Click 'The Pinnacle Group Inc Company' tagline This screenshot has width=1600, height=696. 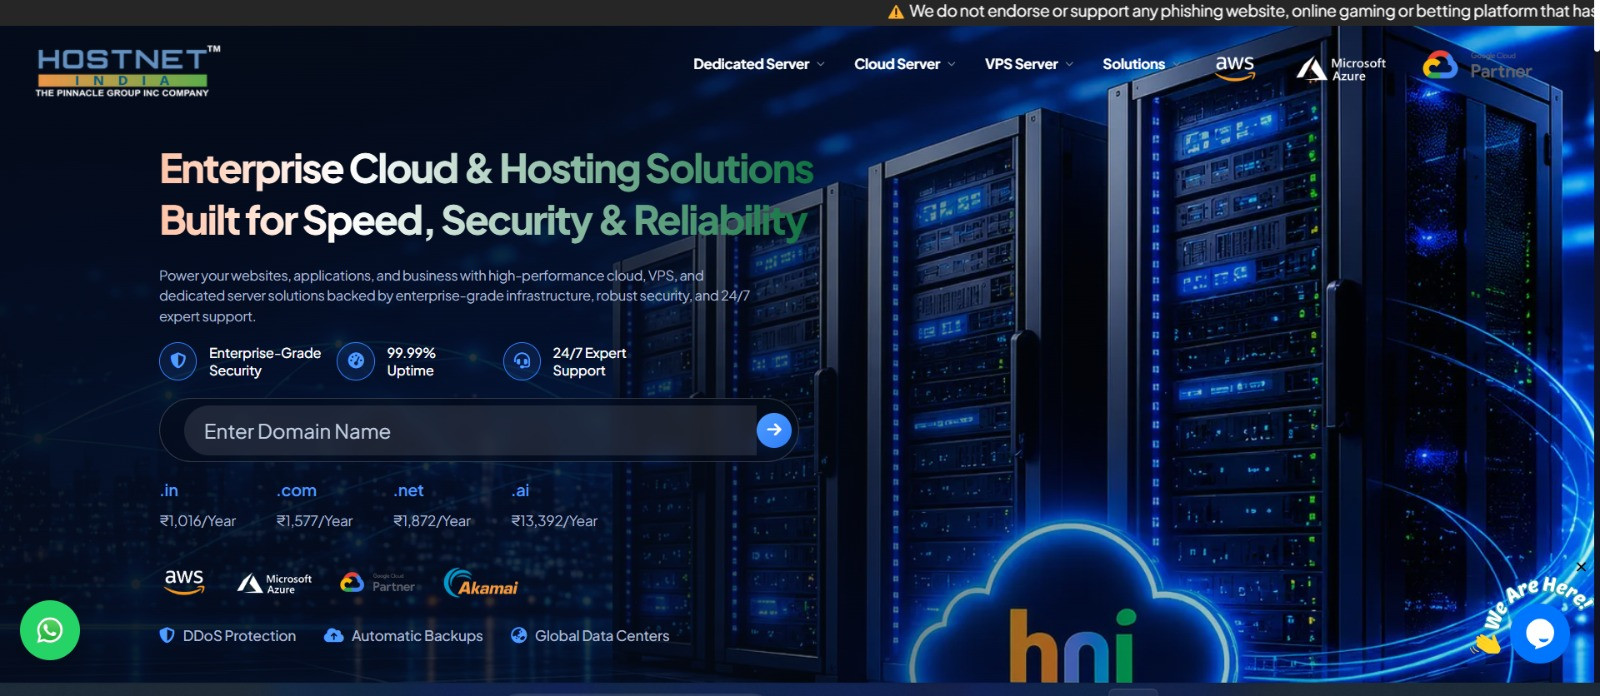coord(122,93)
